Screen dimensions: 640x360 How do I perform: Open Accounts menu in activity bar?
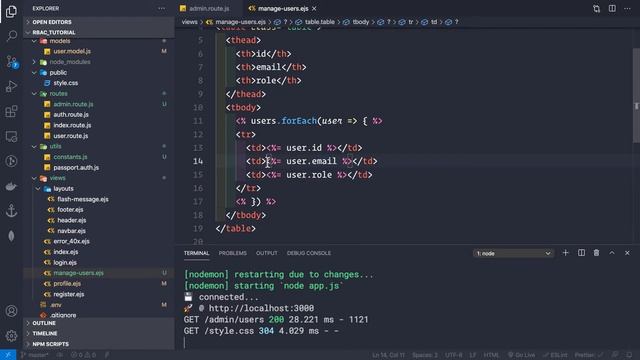[11, 311]
